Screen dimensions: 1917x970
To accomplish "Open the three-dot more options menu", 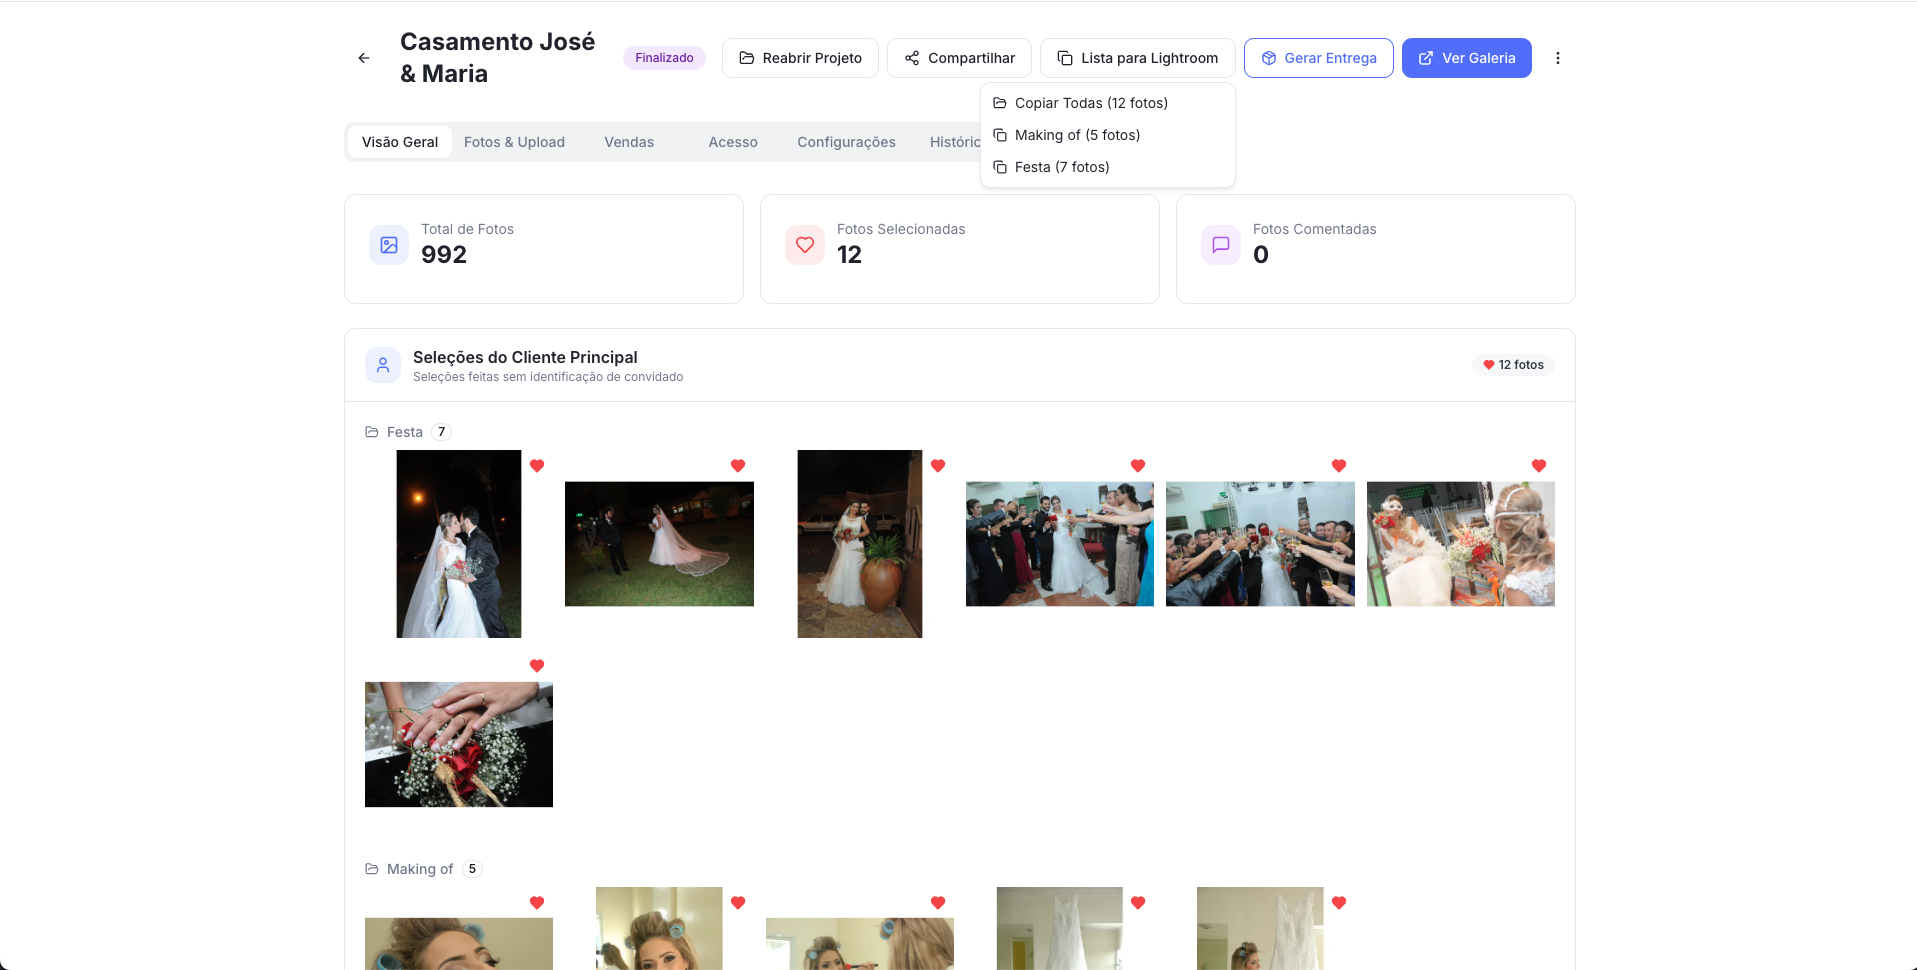I will pos(1557,58).
